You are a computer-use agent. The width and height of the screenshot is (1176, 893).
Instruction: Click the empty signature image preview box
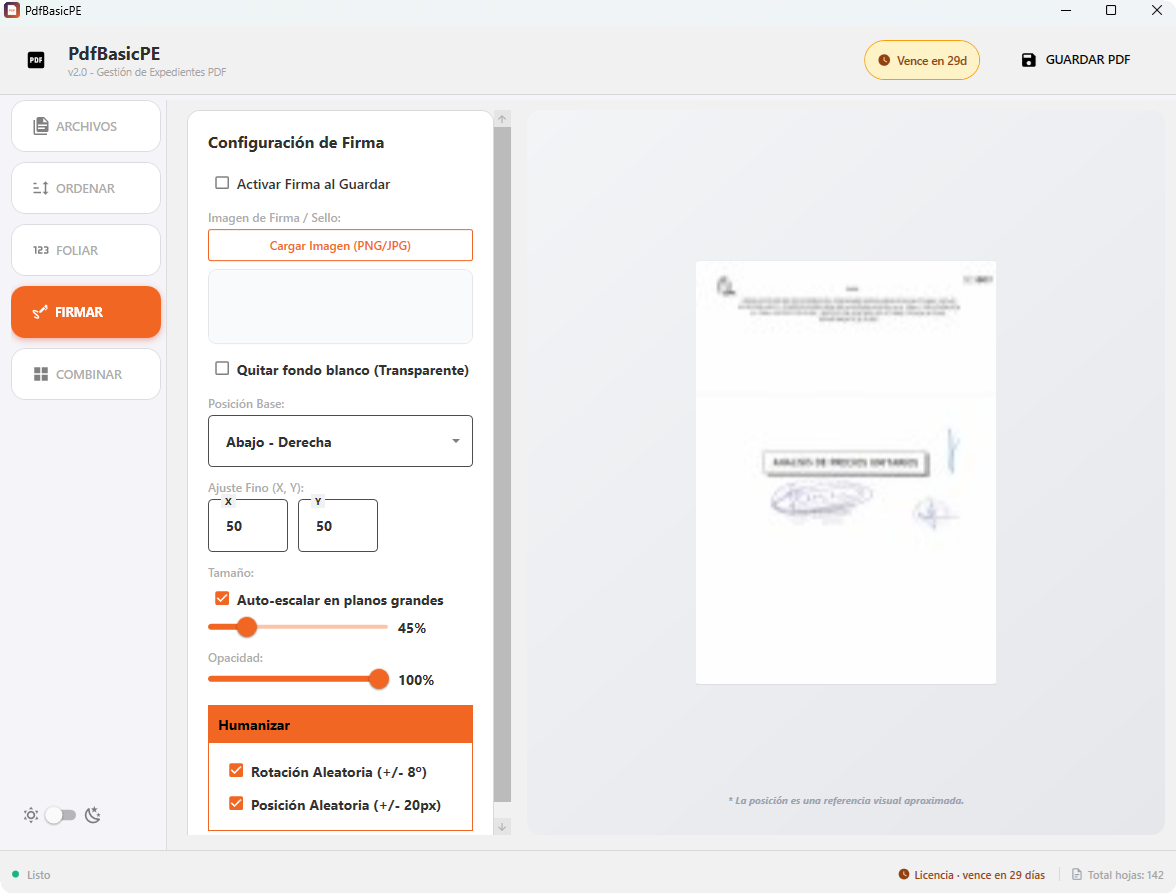coord(340,307)
